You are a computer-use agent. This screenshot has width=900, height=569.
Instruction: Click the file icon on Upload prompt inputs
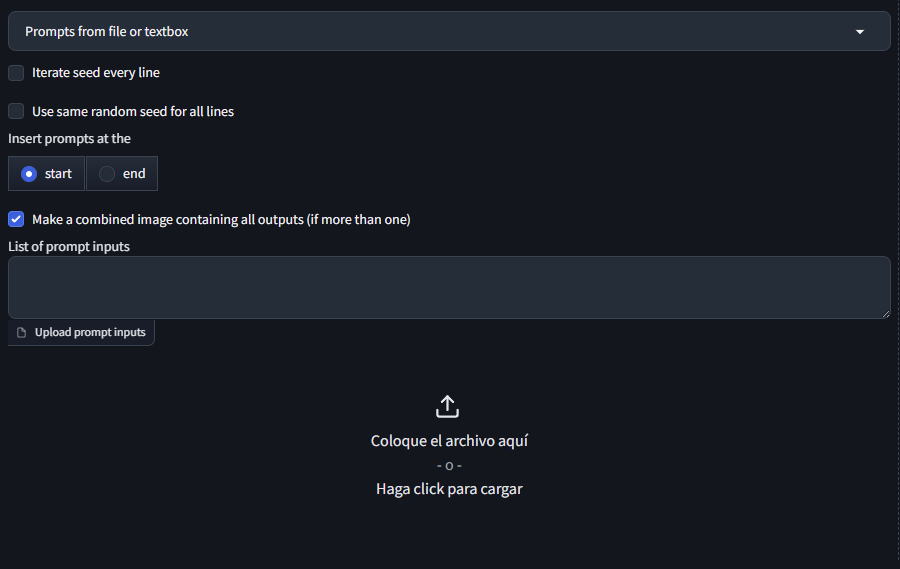click(21, 333)
